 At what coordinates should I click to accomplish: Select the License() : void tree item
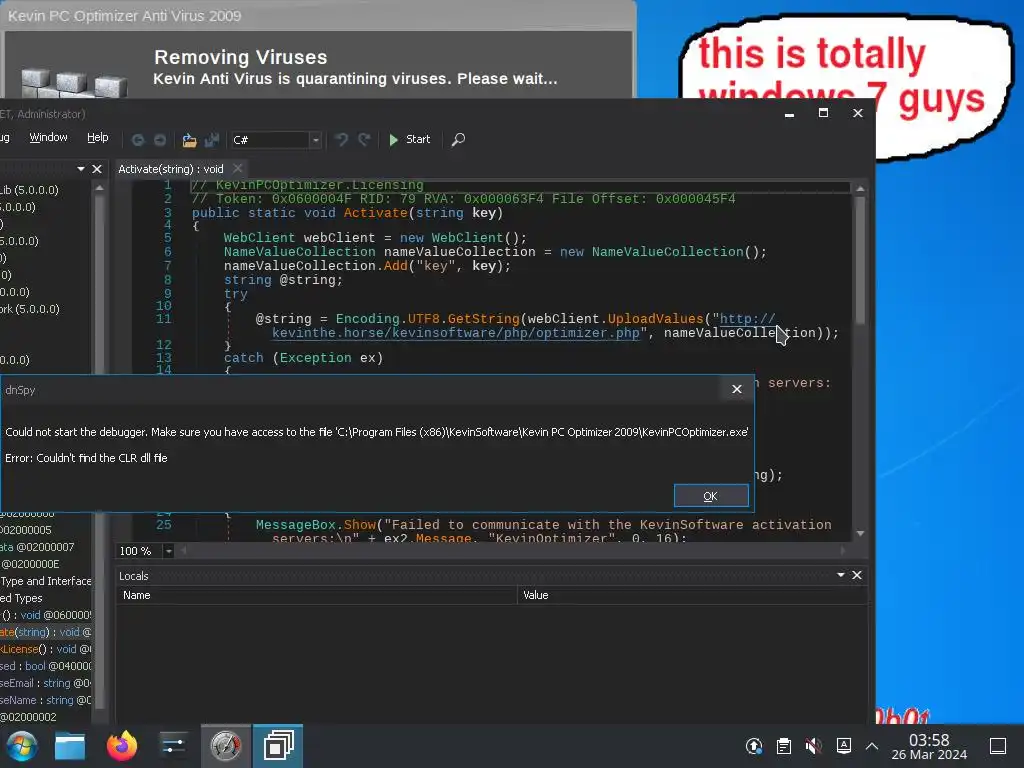(x=45, y=649)
